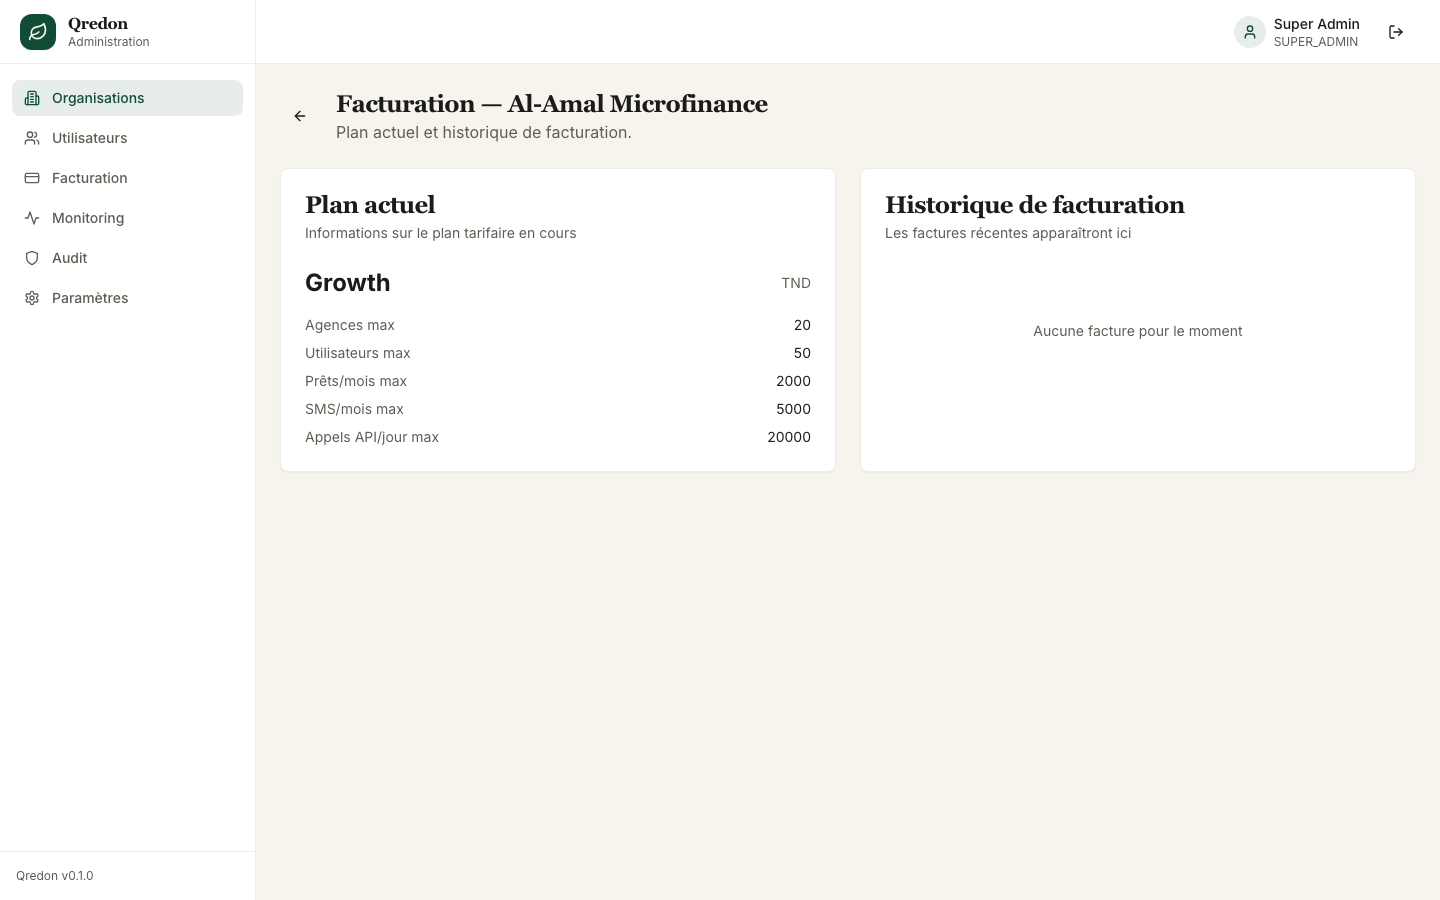Viewport: 1440px width, 900px height.
Task: Go to Utilisateurs in the sidebar
Action: pyautogui.click(x=127, y=138)
